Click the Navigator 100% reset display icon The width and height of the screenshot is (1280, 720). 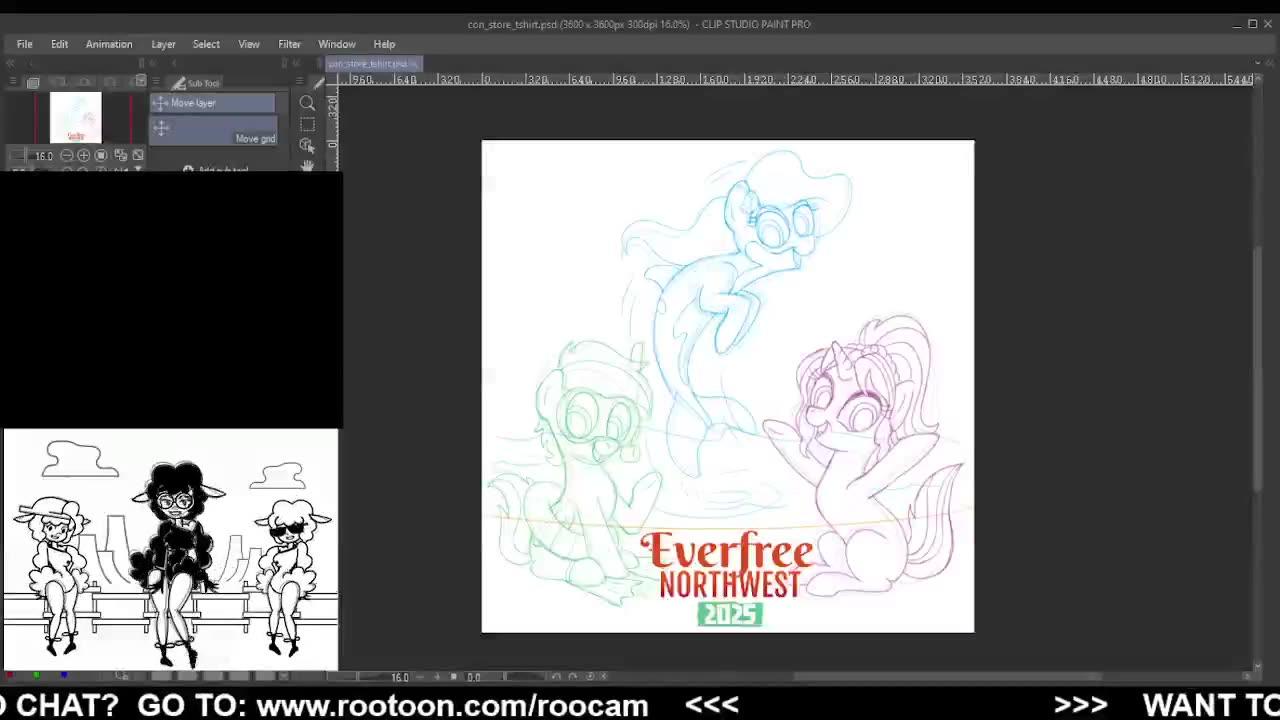click(101, 155)
